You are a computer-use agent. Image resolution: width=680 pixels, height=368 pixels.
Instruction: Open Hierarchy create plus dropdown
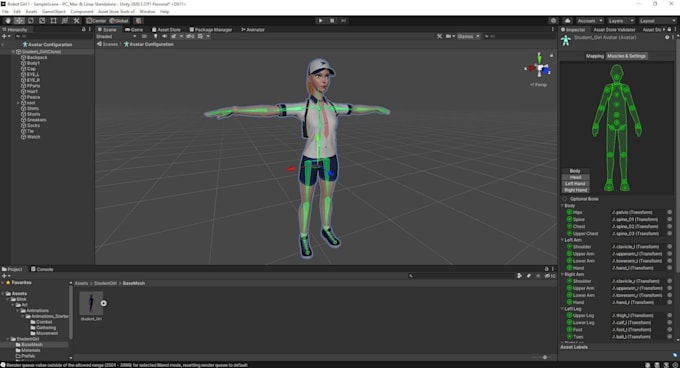coord(6,36)
